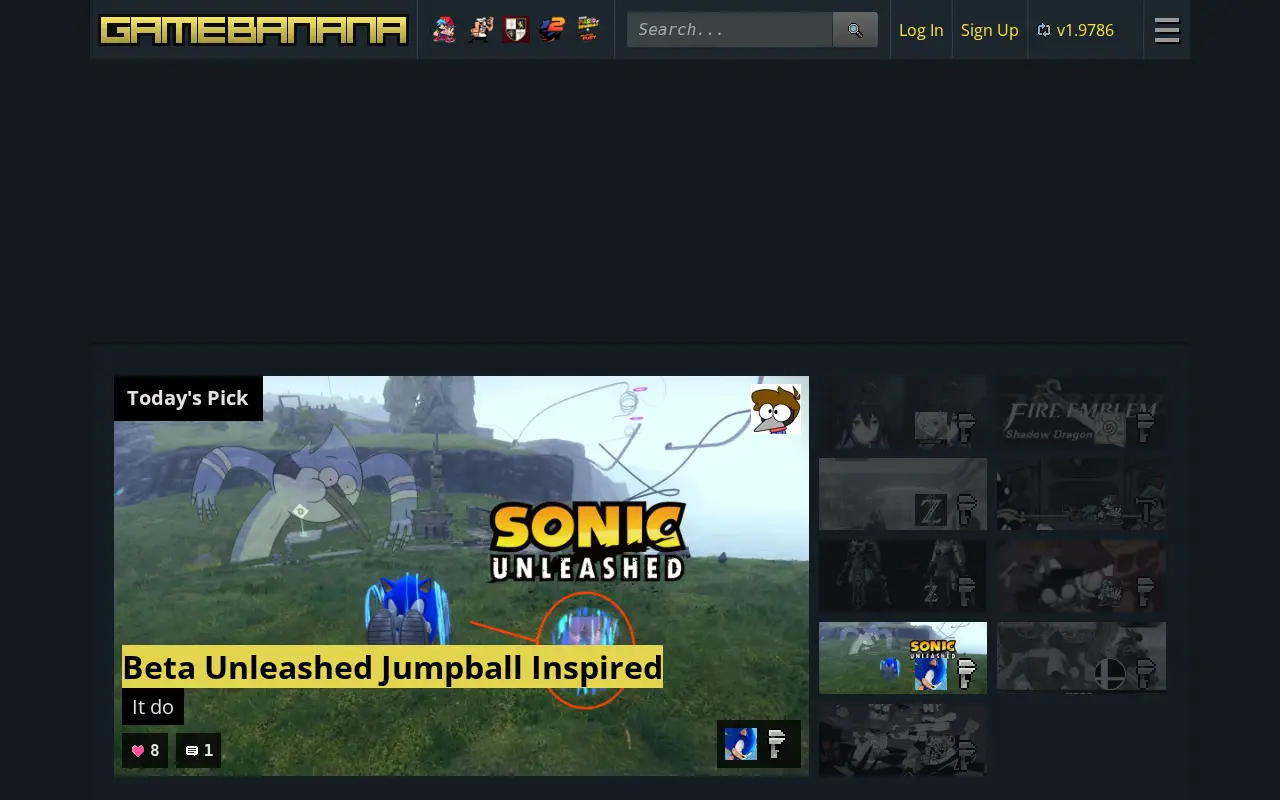The width and height of the screenshot is (1280, 800).
Task: Click the refresh icon beside v1.9786
Action: [1044, 30]
